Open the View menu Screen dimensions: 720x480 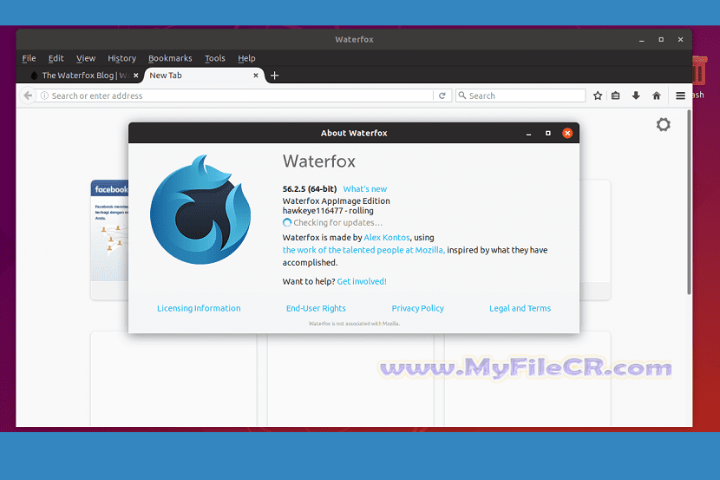coord(86,58)
